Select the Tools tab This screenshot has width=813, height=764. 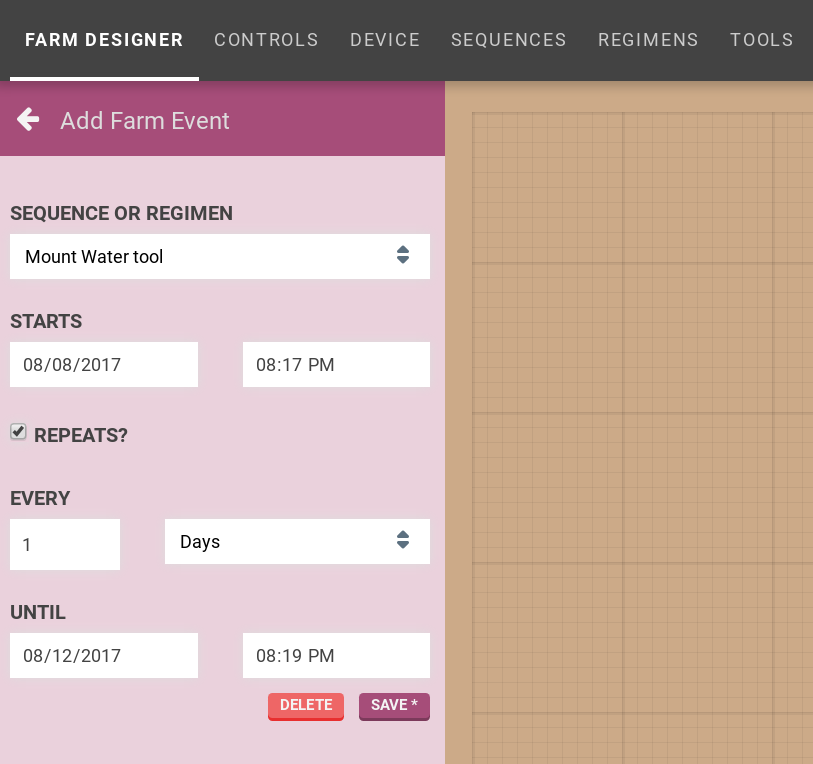click(x=761, y=40)
